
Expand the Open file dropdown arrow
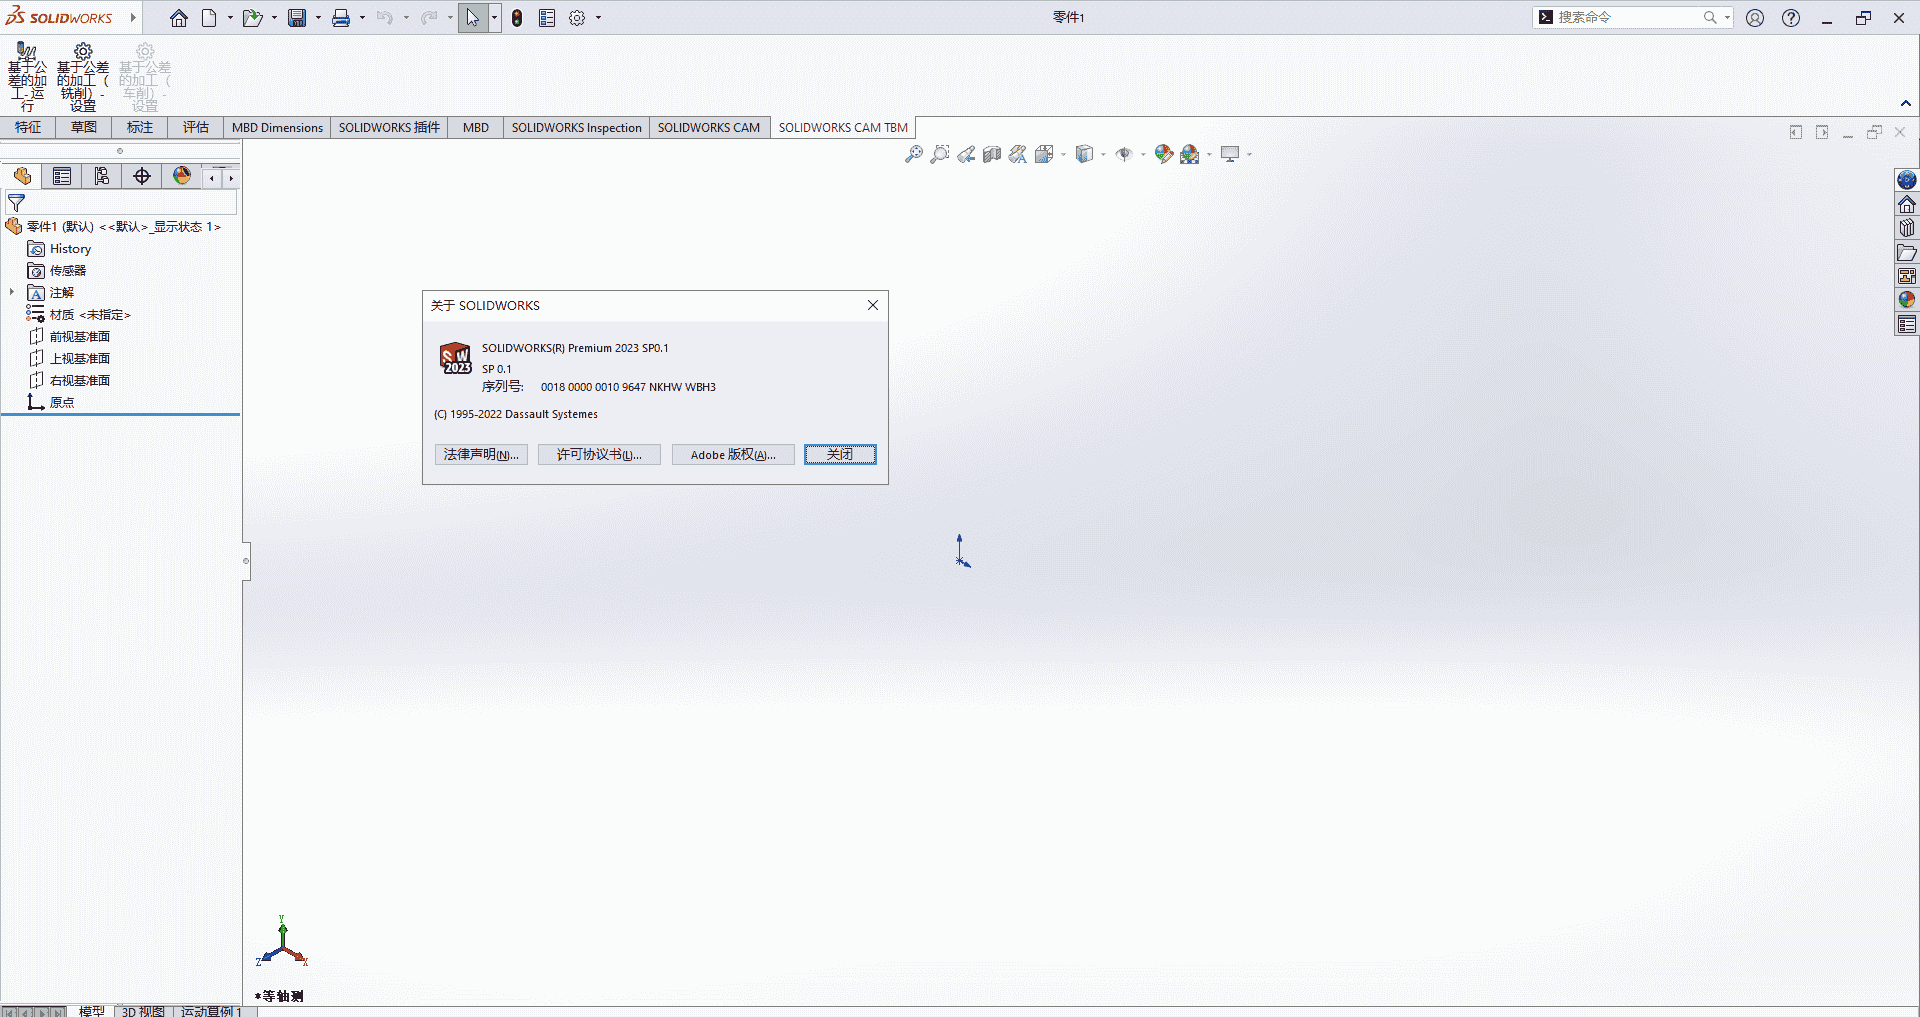[274, 18]
